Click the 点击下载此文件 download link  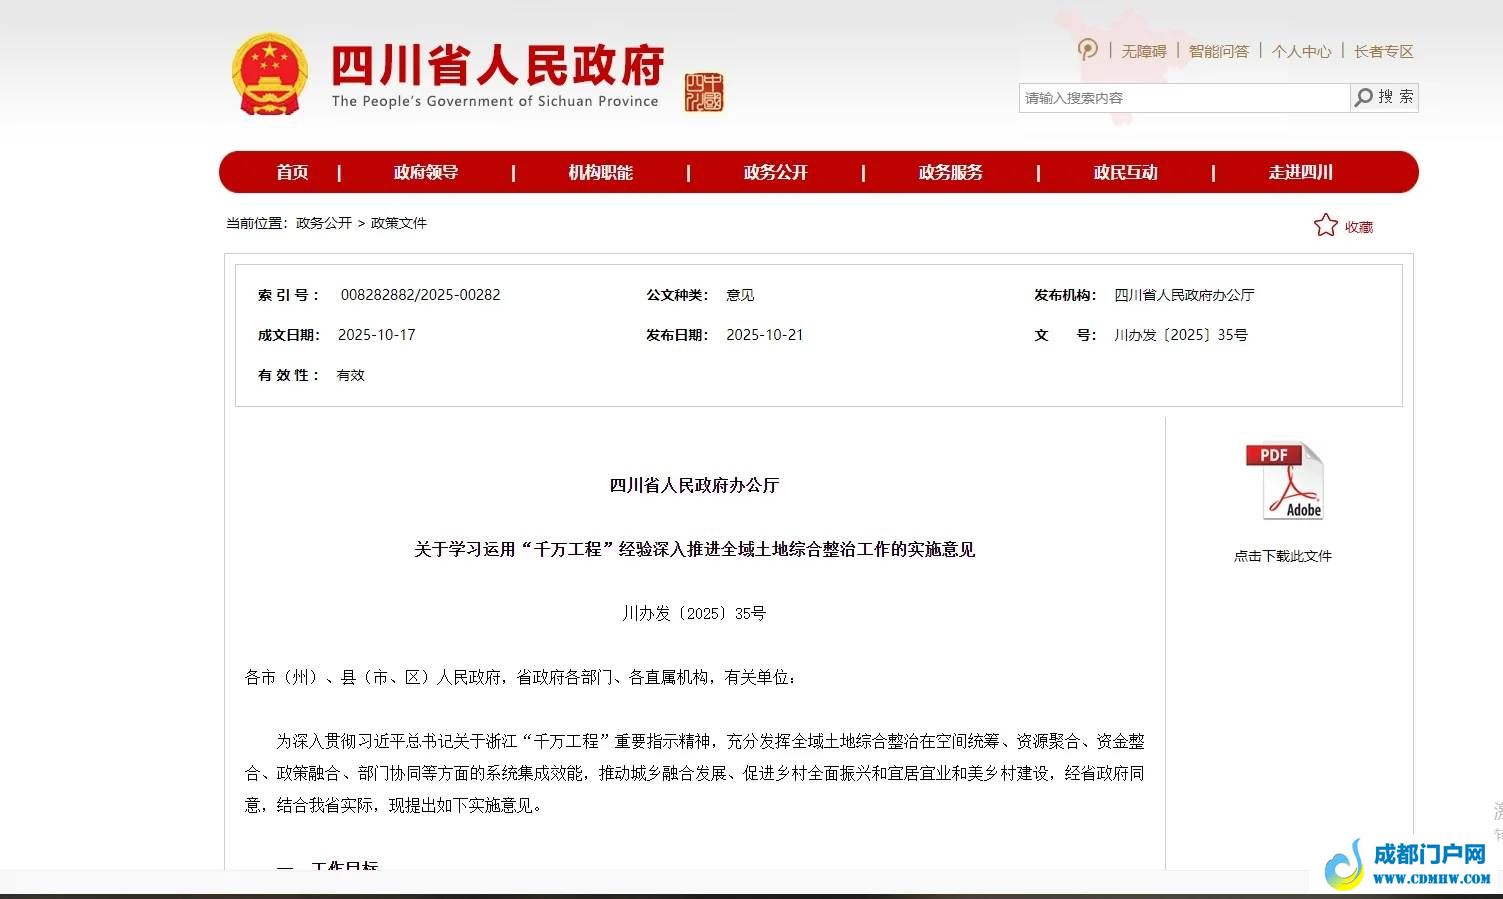pos(1283,556)
